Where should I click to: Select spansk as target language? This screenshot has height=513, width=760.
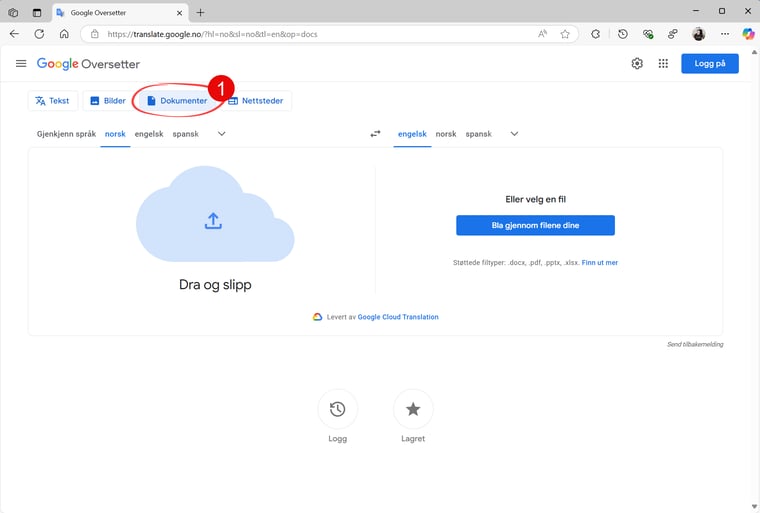click(478, 134)
